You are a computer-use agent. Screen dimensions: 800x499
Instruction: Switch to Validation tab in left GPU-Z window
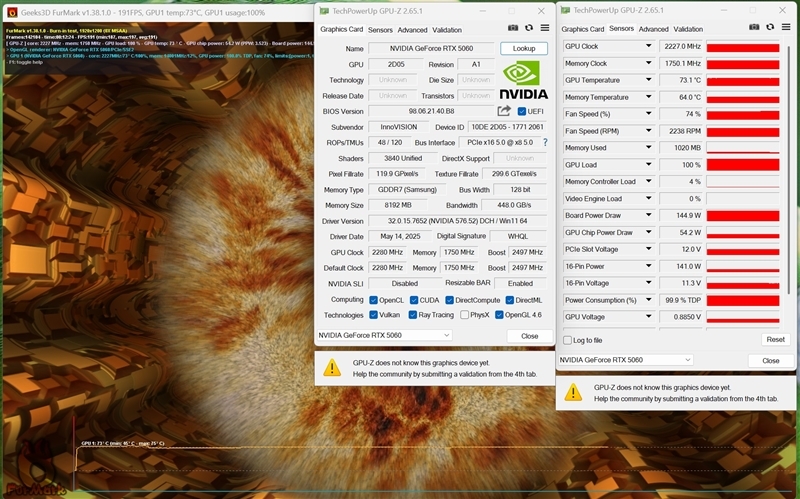coord(447,30)
